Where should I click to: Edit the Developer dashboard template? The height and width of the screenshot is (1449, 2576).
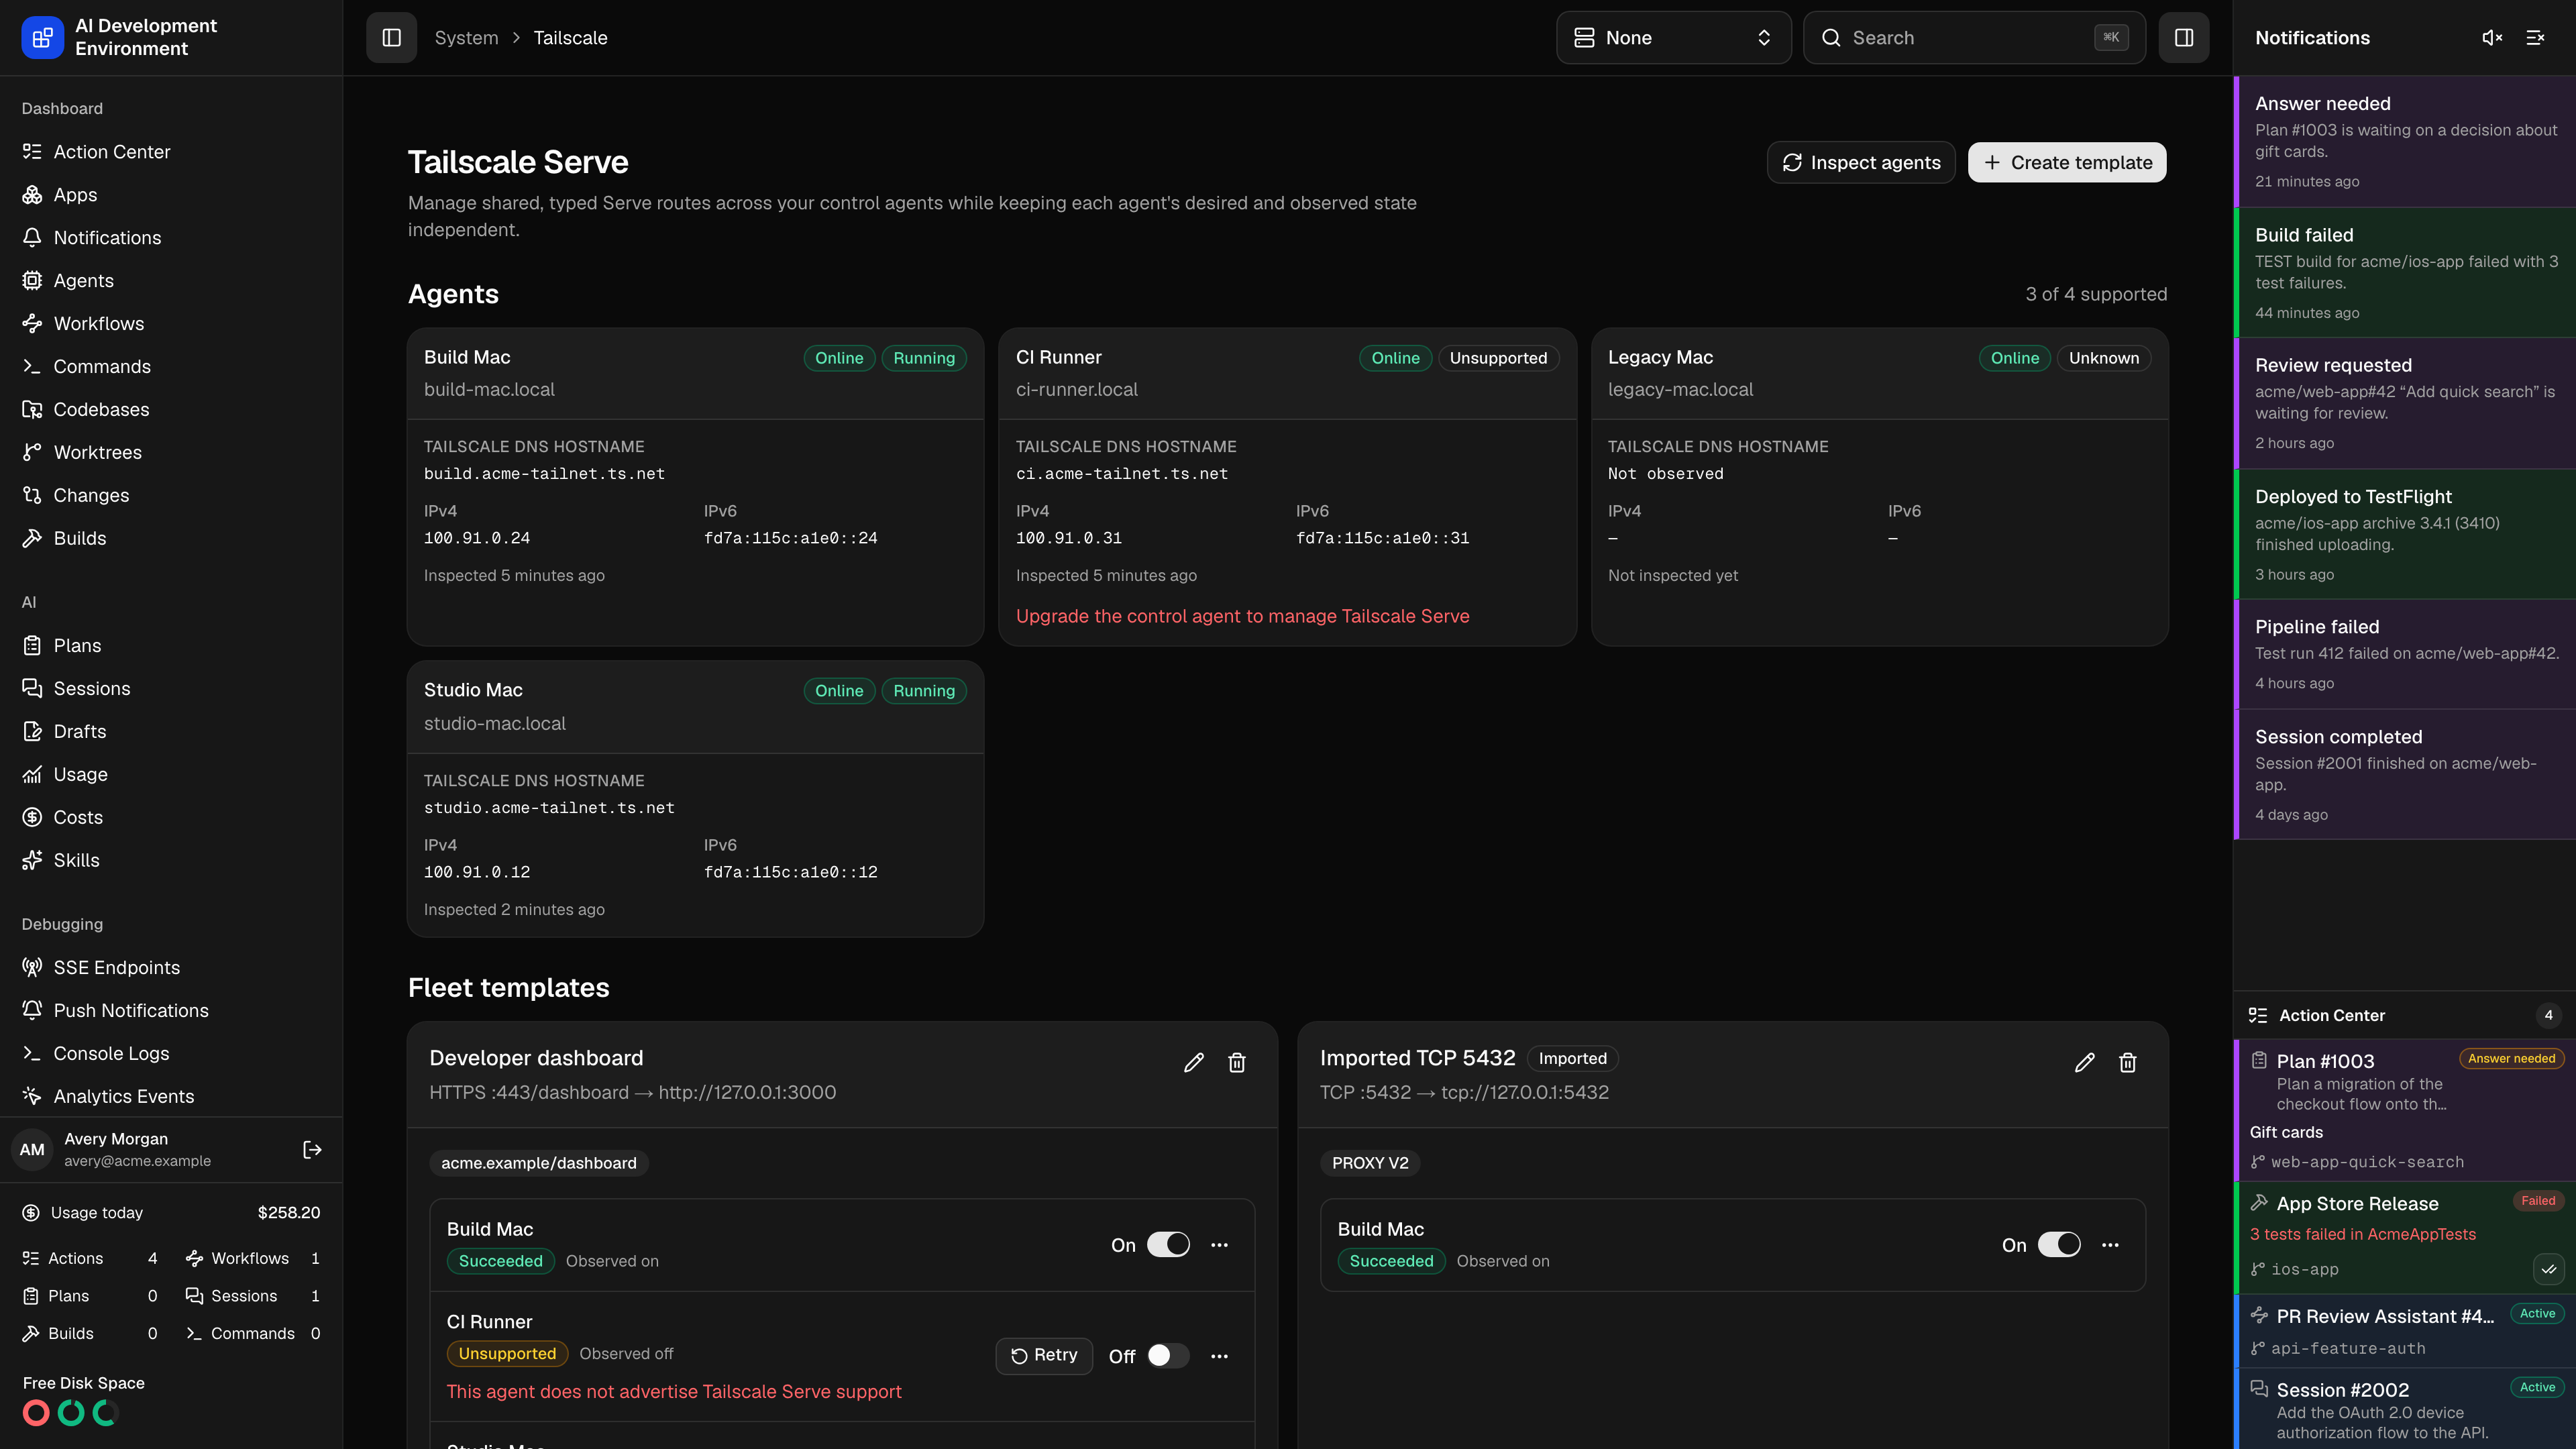(x=1194, y=1062)
